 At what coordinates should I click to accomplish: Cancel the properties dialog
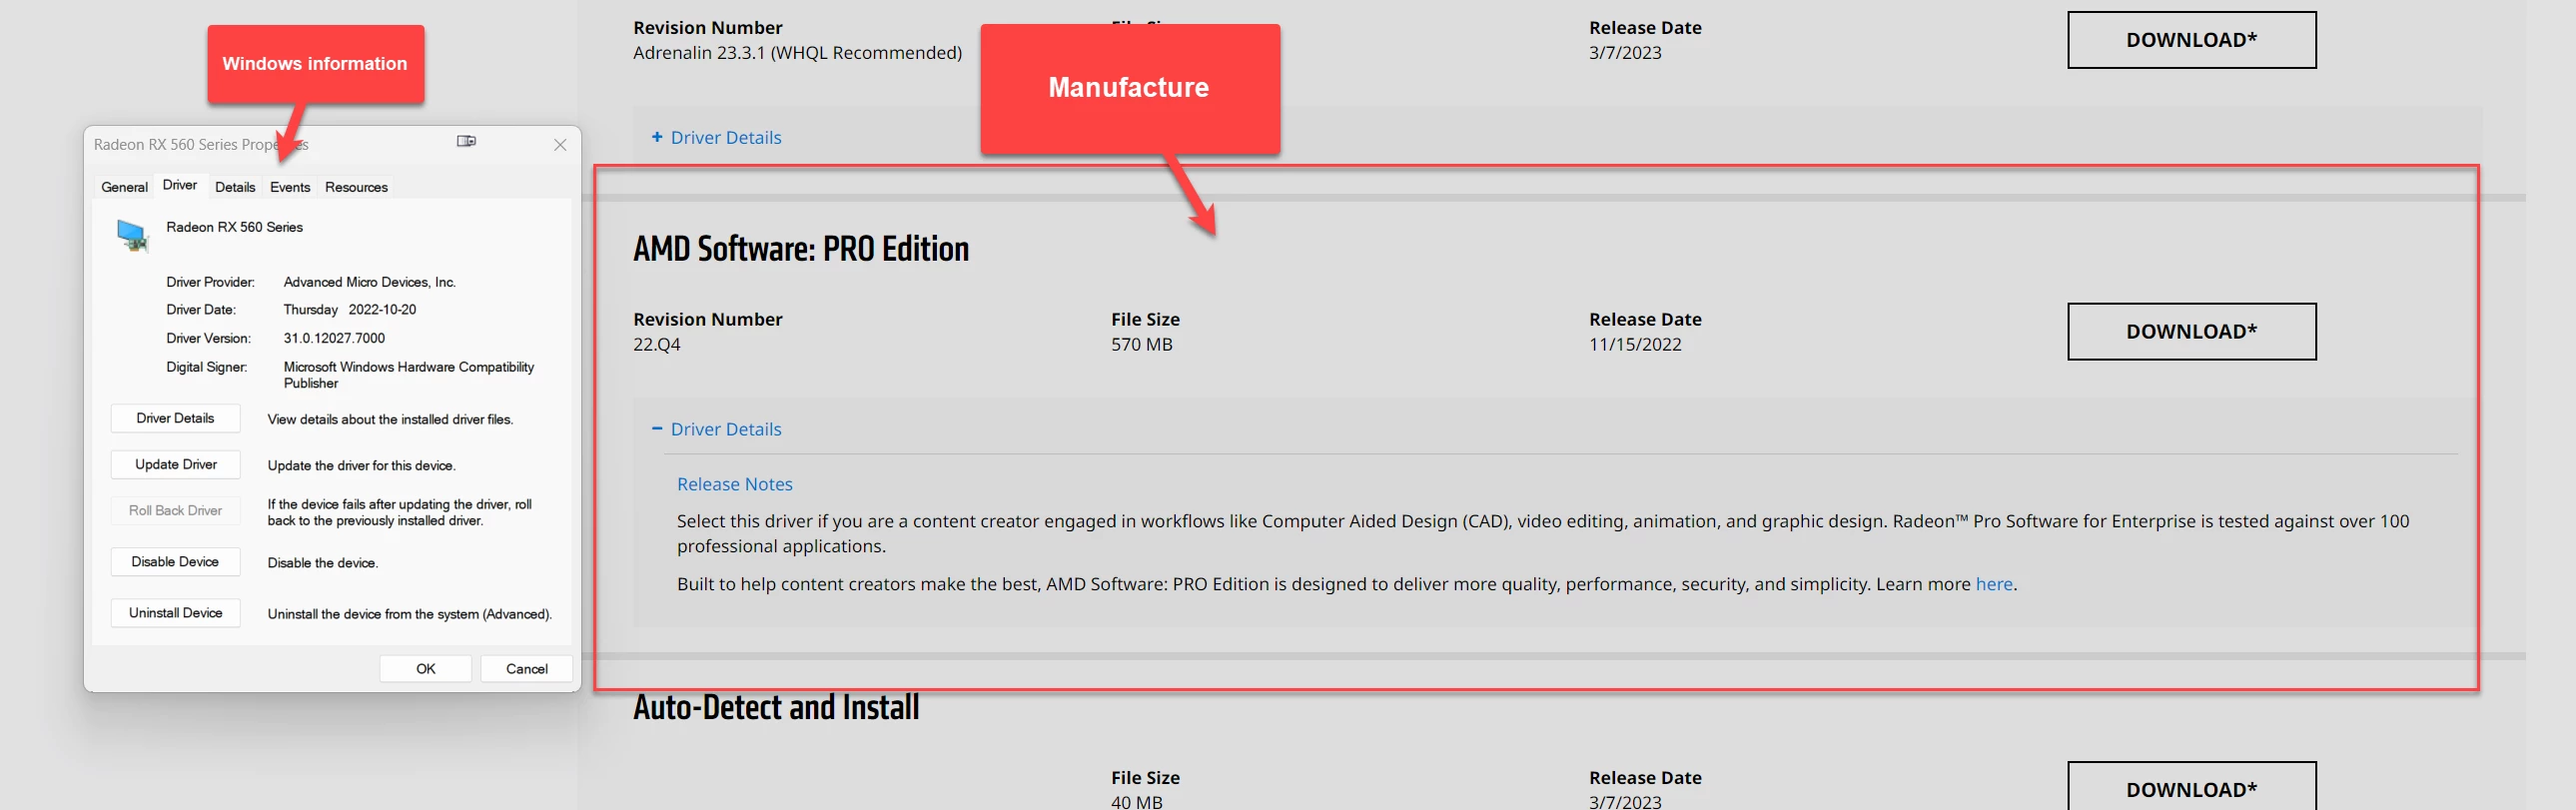coord(526,668)
